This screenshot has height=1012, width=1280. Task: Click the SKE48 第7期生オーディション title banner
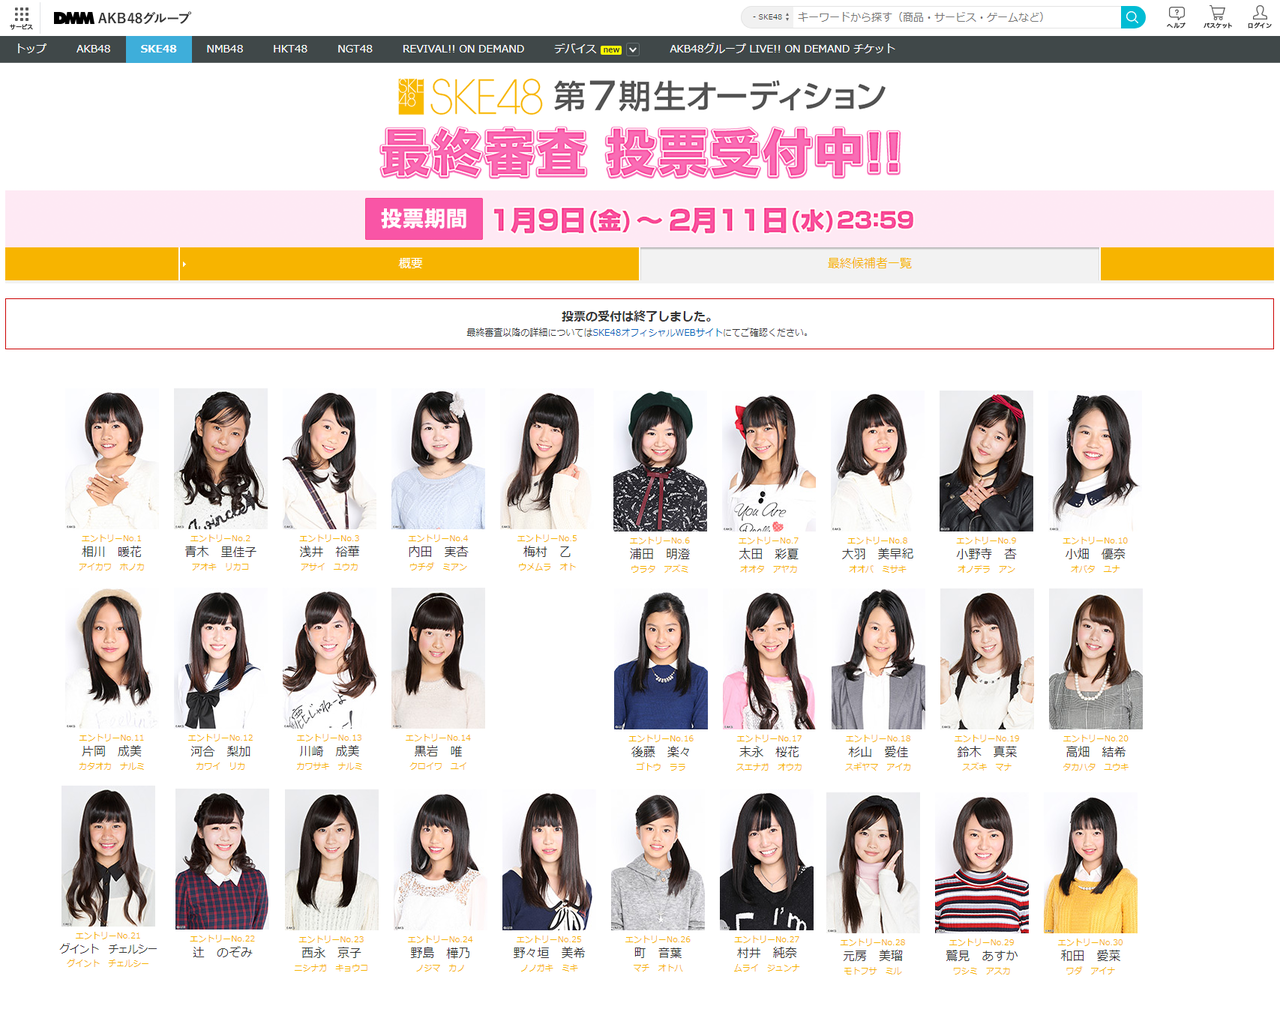point(641,96)
